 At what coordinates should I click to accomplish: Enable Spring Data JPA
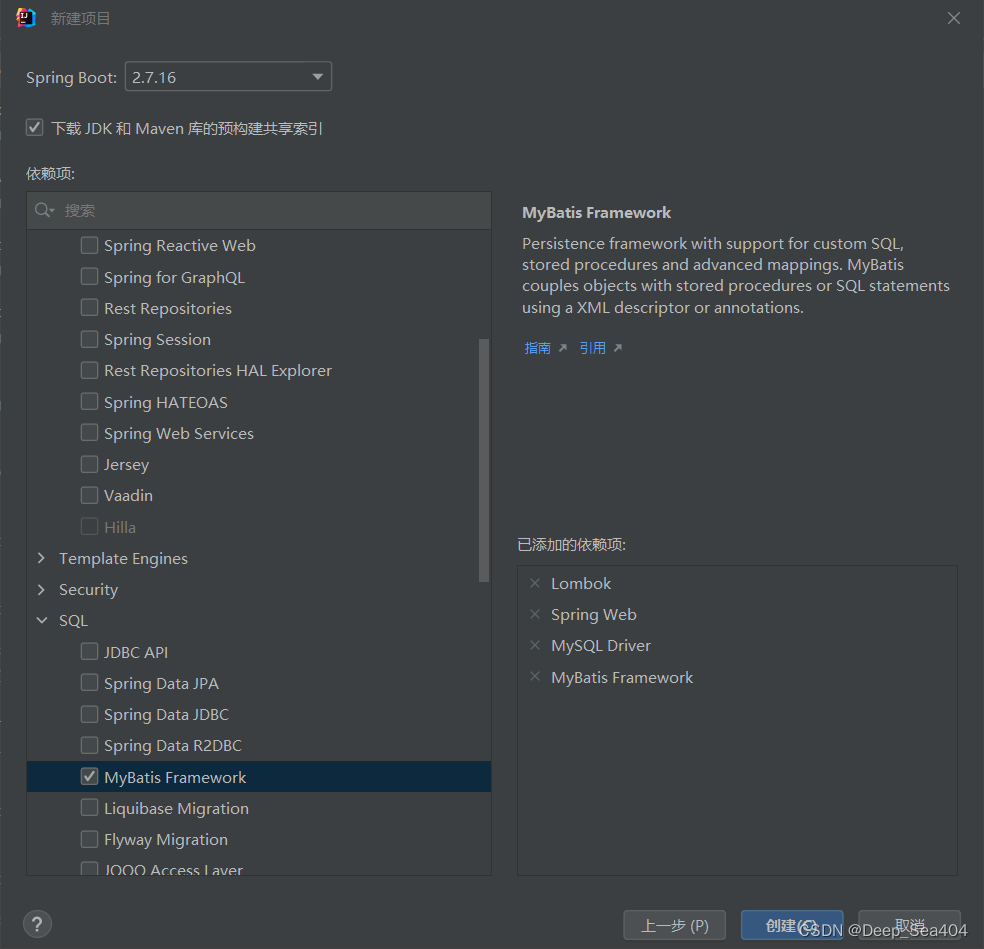pyautogui.click(x=89, y=683)
